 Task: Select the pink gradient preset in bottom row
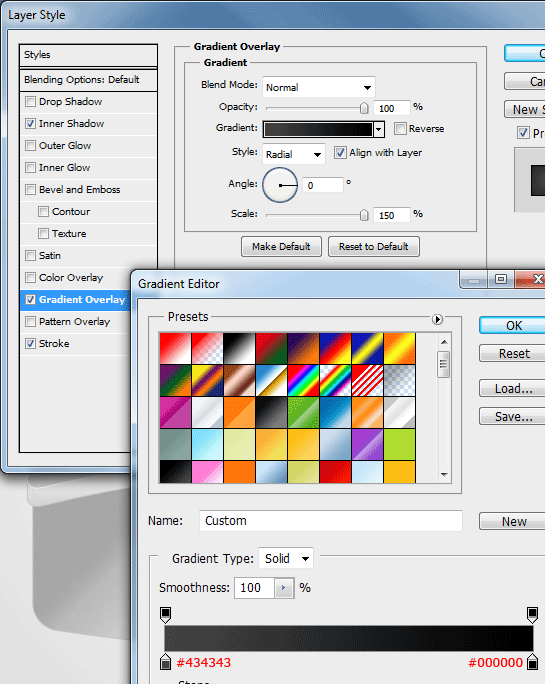click(x=207, y=472)
